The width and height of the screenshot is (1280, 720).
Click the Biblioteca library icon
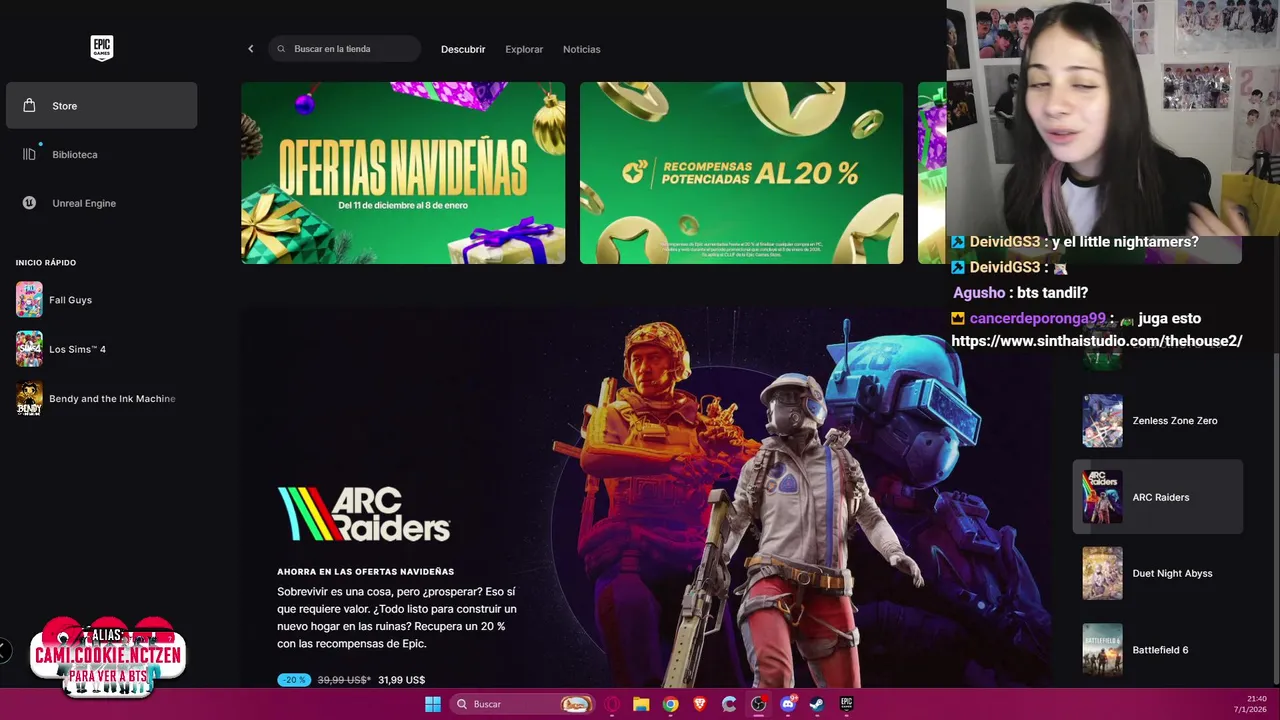coord(29,154)
